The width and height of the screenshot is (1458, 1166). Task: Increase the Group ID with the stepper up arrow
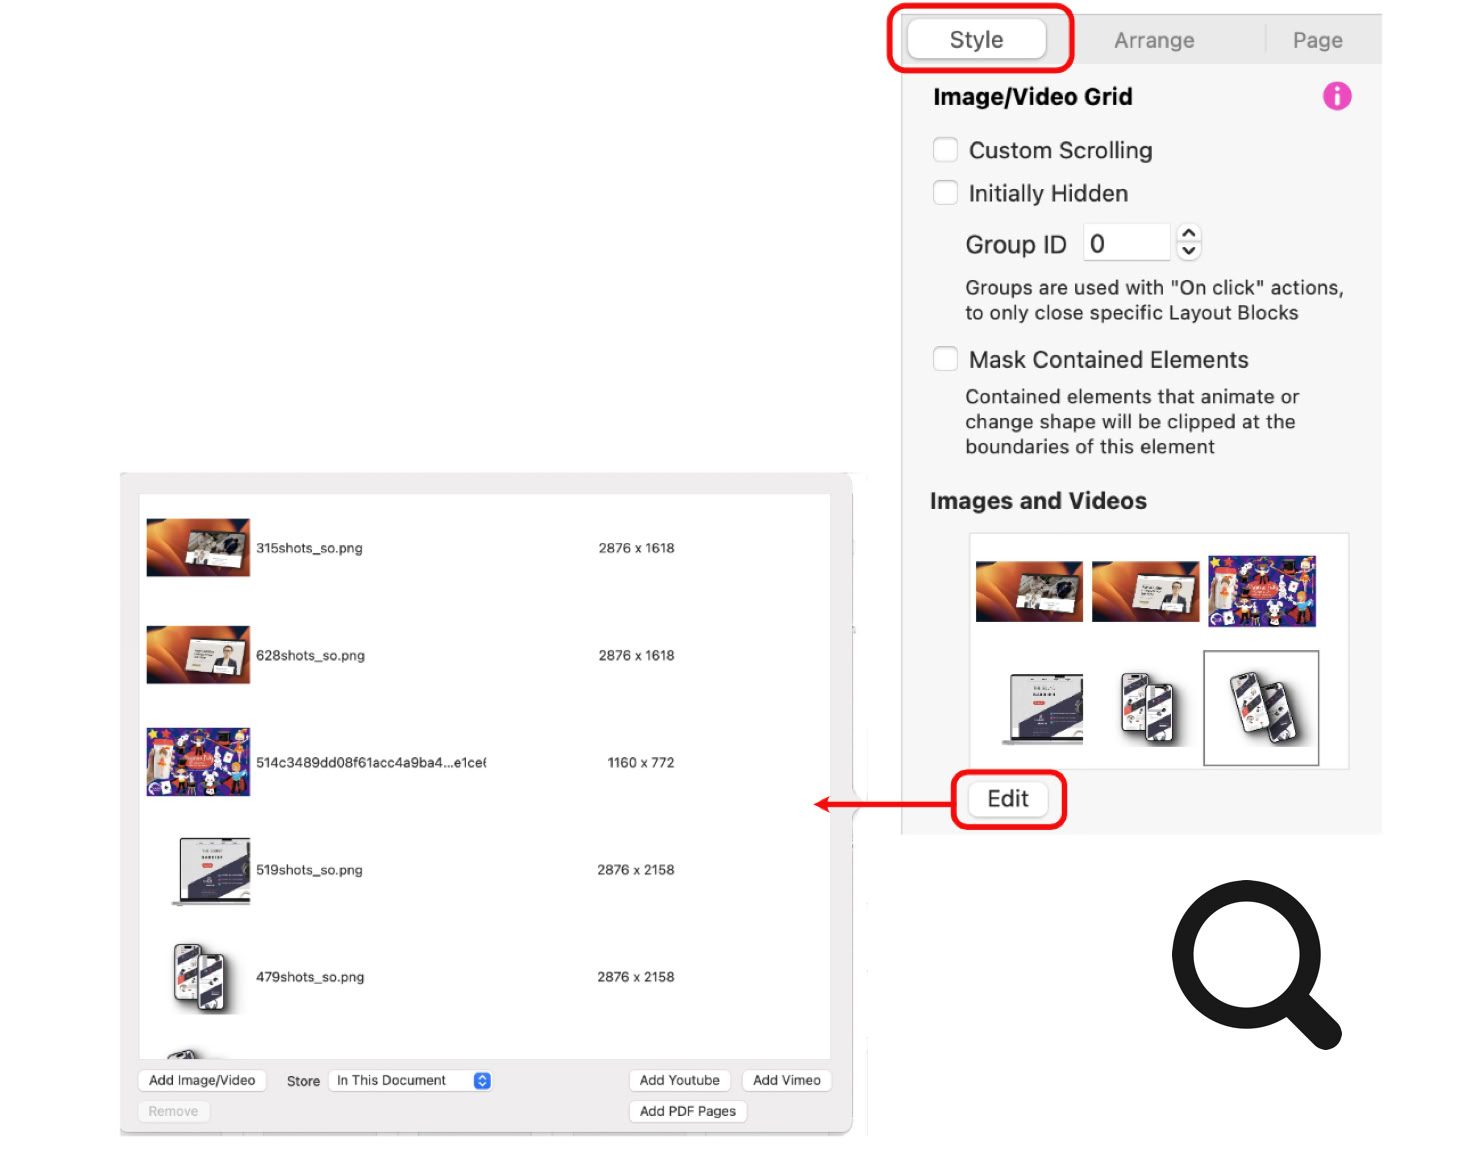1188,233
